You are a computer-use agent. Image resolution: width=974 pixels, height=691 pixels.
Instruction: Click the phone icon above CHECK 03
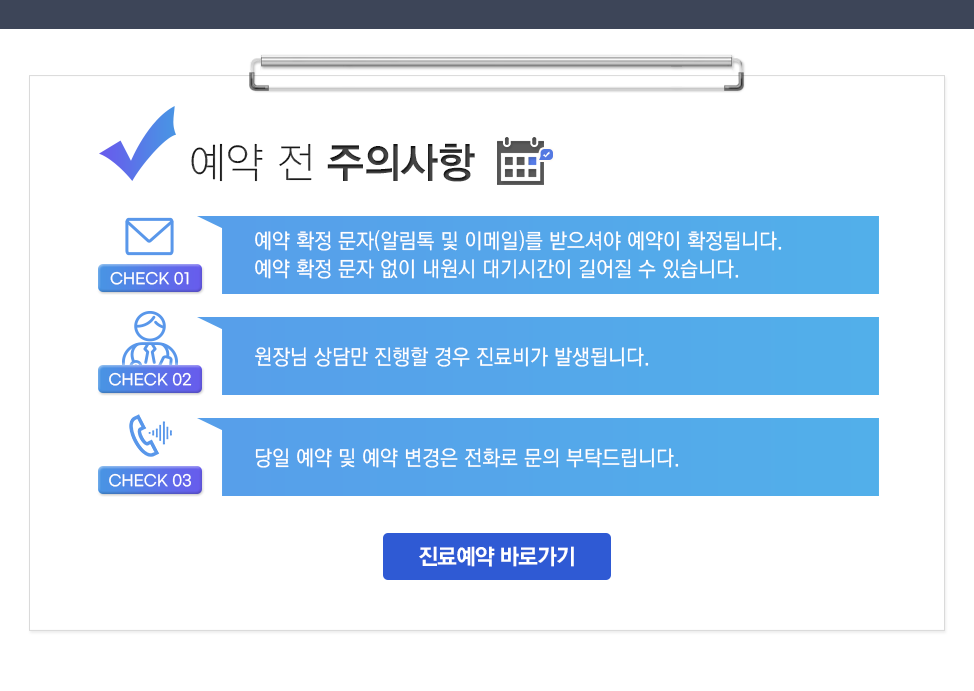pyautogui.click(x=150, y=435)
